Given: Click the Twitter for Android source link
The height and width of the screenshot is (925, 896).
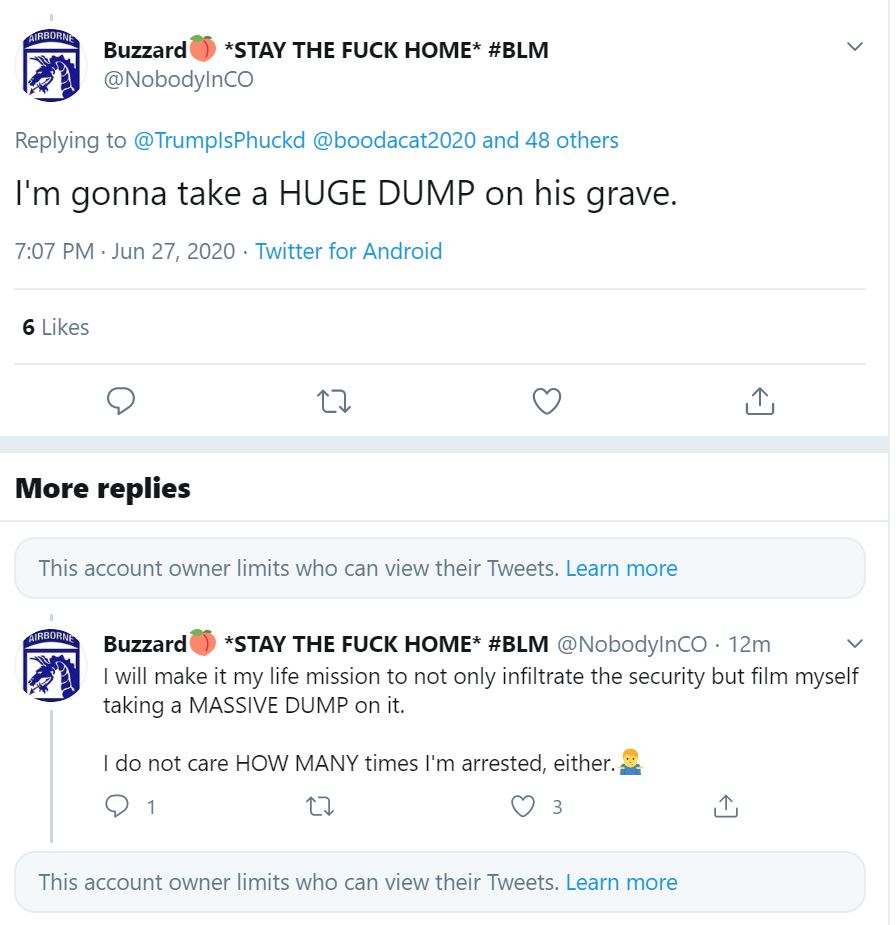Looking at the screenshot, I should point(348,251).
